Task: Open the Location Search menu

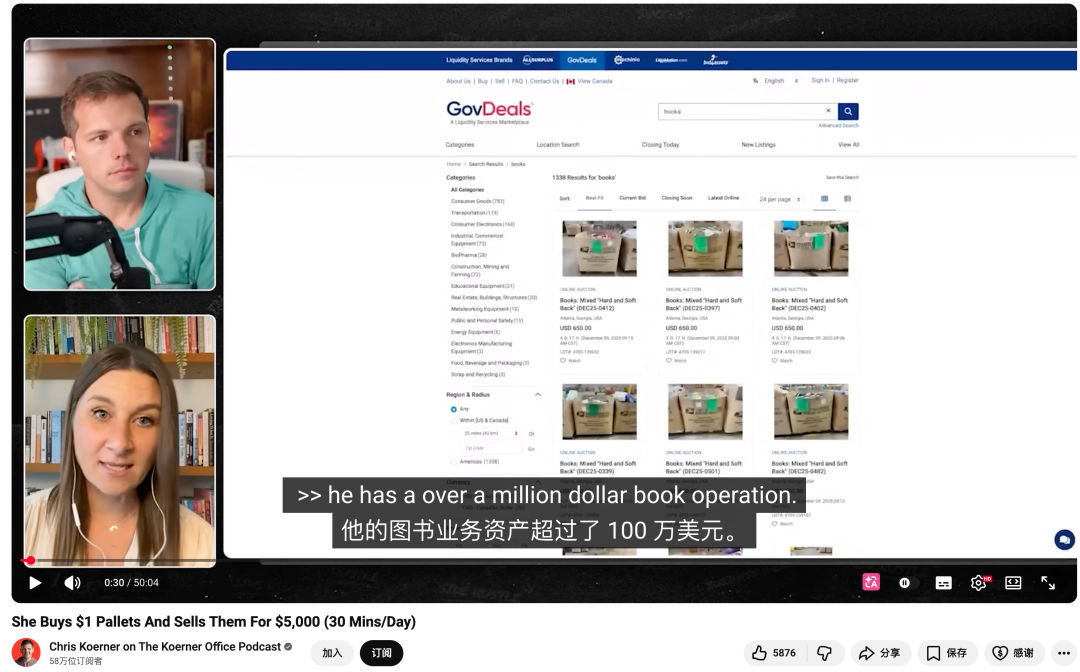Action: (558, 145)
